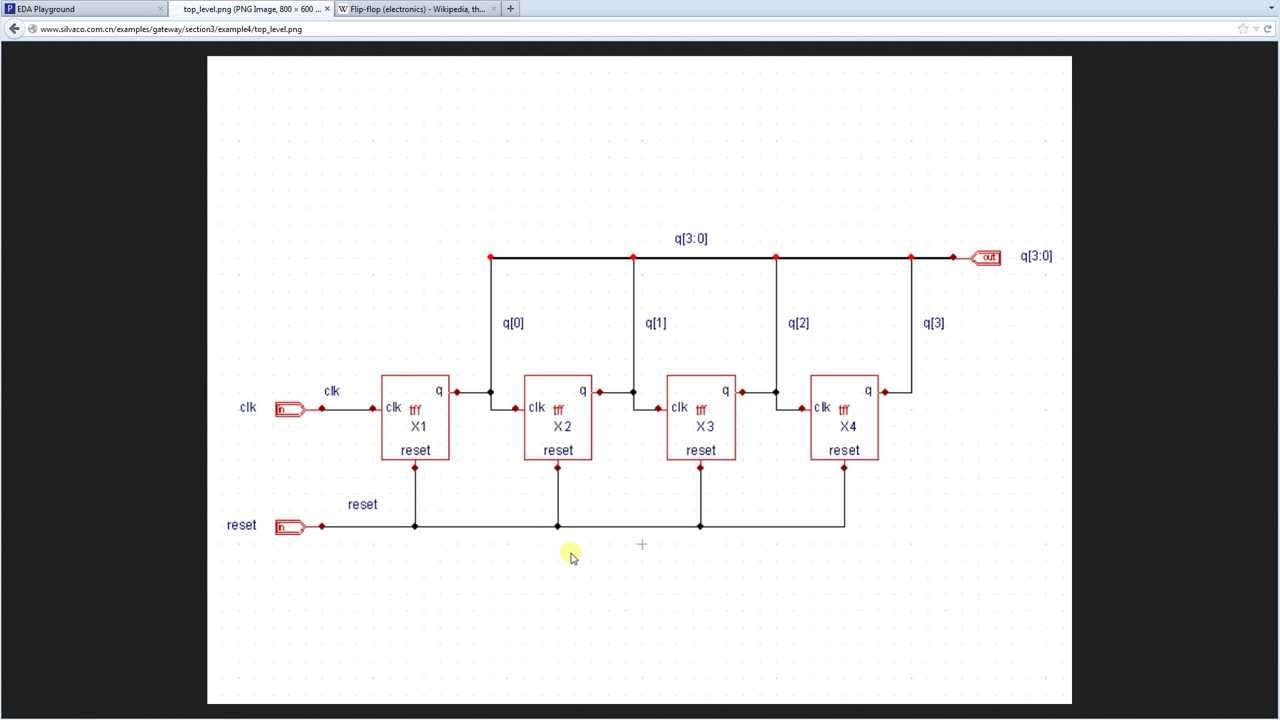Open the list-all-tabs dropdown
The height and width of the screenshot is (720, 1280).
click(x=1270, y=9)
